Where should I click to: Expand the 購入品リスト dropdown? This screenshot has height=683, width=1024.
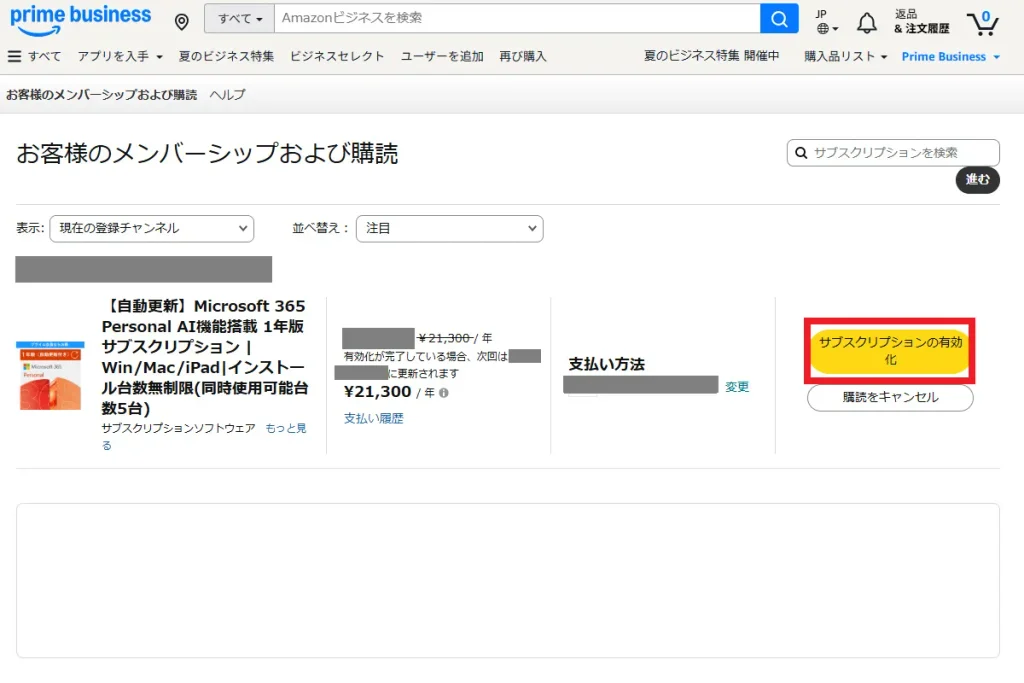pyautogui.click(x=845, y=56)
